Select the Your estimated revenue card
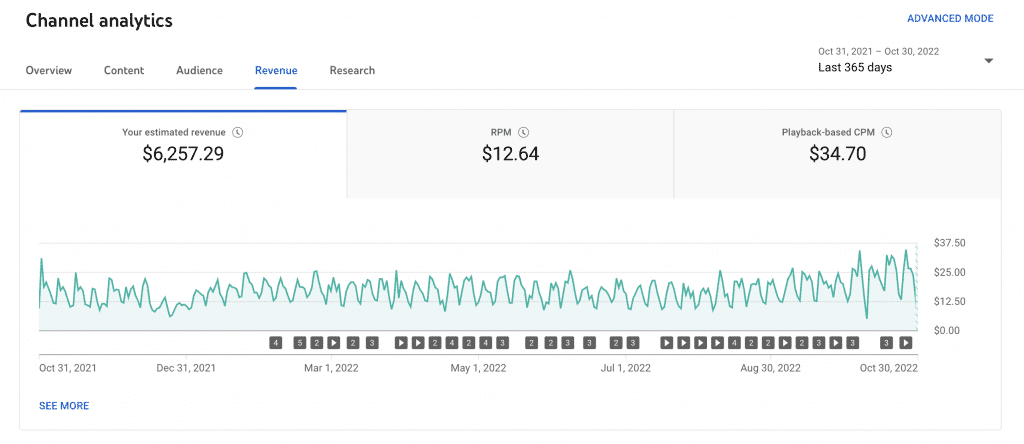Screen dimensions: 1024x444 (183, 154)
